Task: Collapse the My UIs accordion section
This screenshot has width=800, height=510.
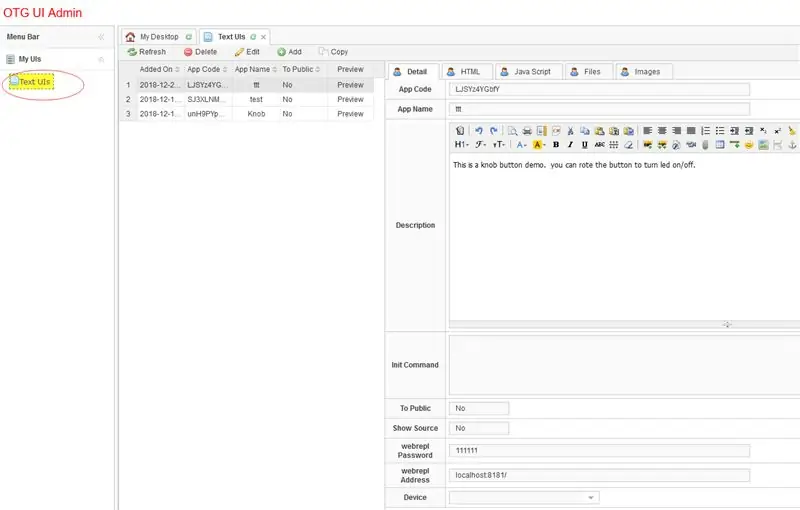Action: click(101, 59)
